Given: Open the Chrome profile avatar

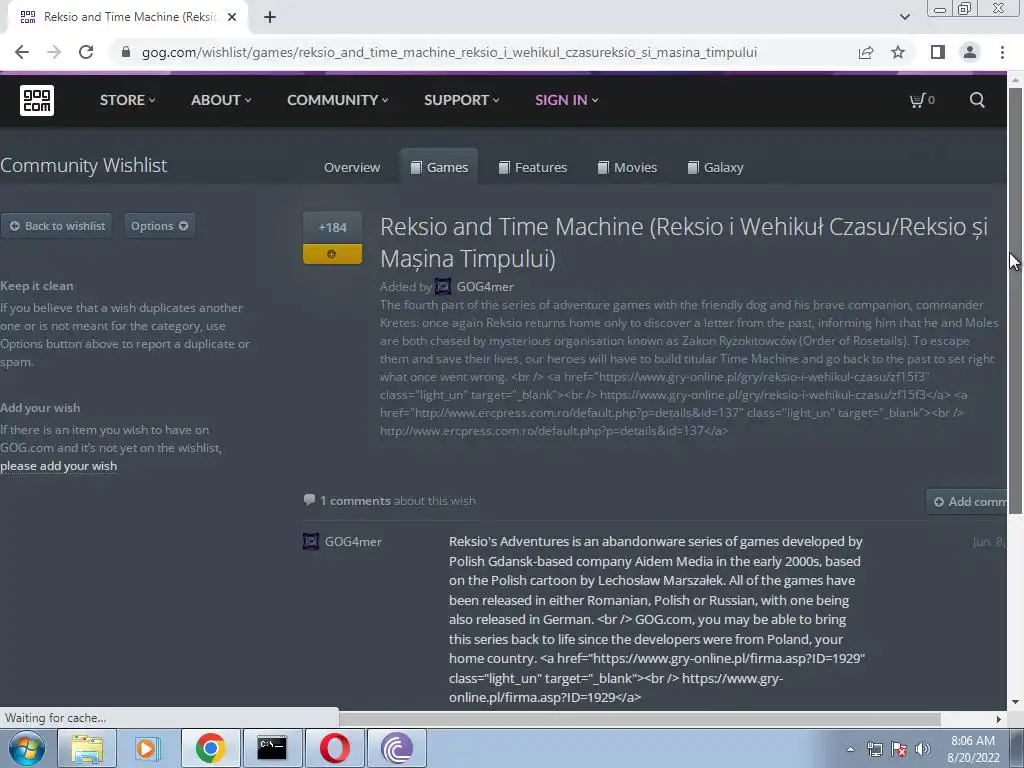Looking at the screenshot, I should (970, 52).
